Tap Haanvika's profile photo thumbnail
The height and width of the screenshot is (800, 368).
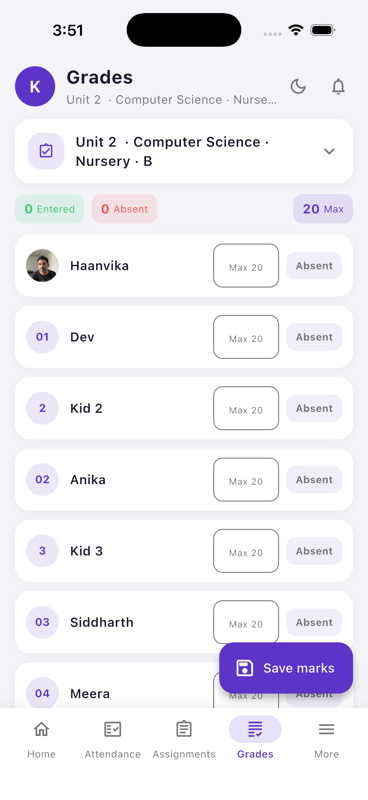coord(42,265)
